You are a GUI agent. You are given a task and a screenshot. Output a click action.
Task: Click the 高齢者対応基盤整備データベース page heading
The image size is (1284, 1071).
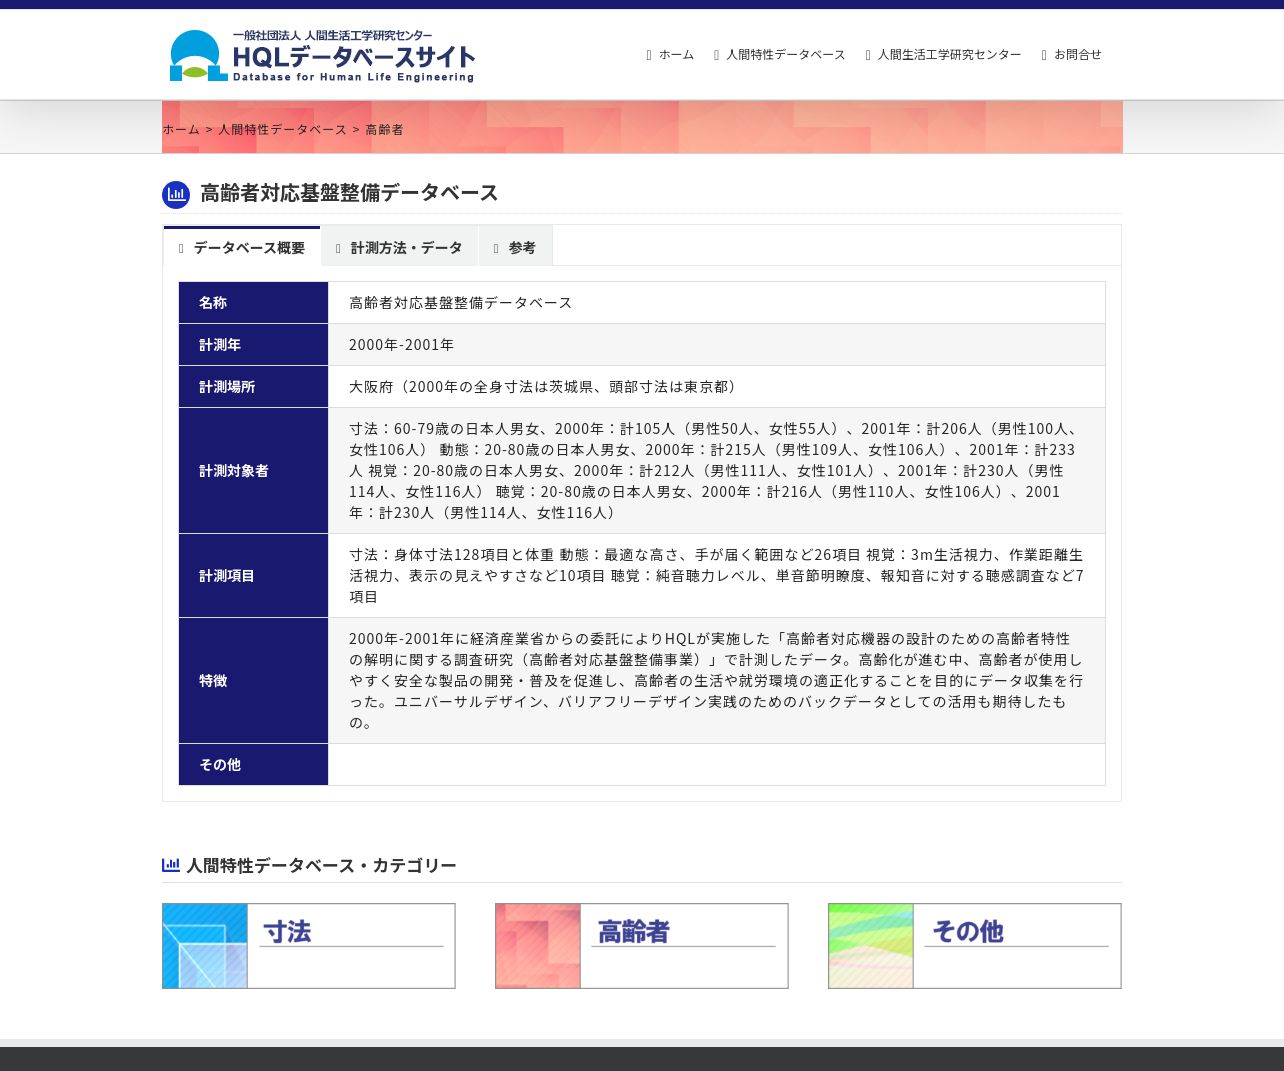[x=349, y=193]
